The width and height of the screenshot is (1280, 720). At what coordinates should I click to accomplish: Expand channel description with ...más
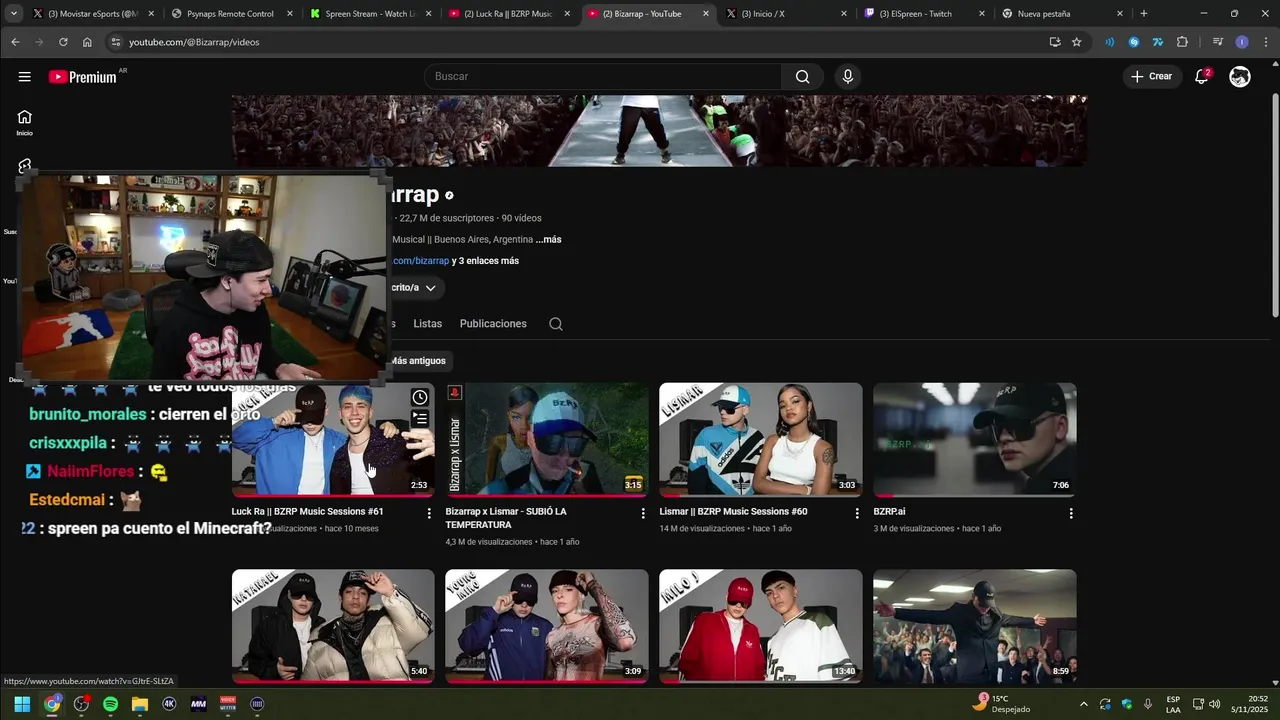click(x=548, y=240)
